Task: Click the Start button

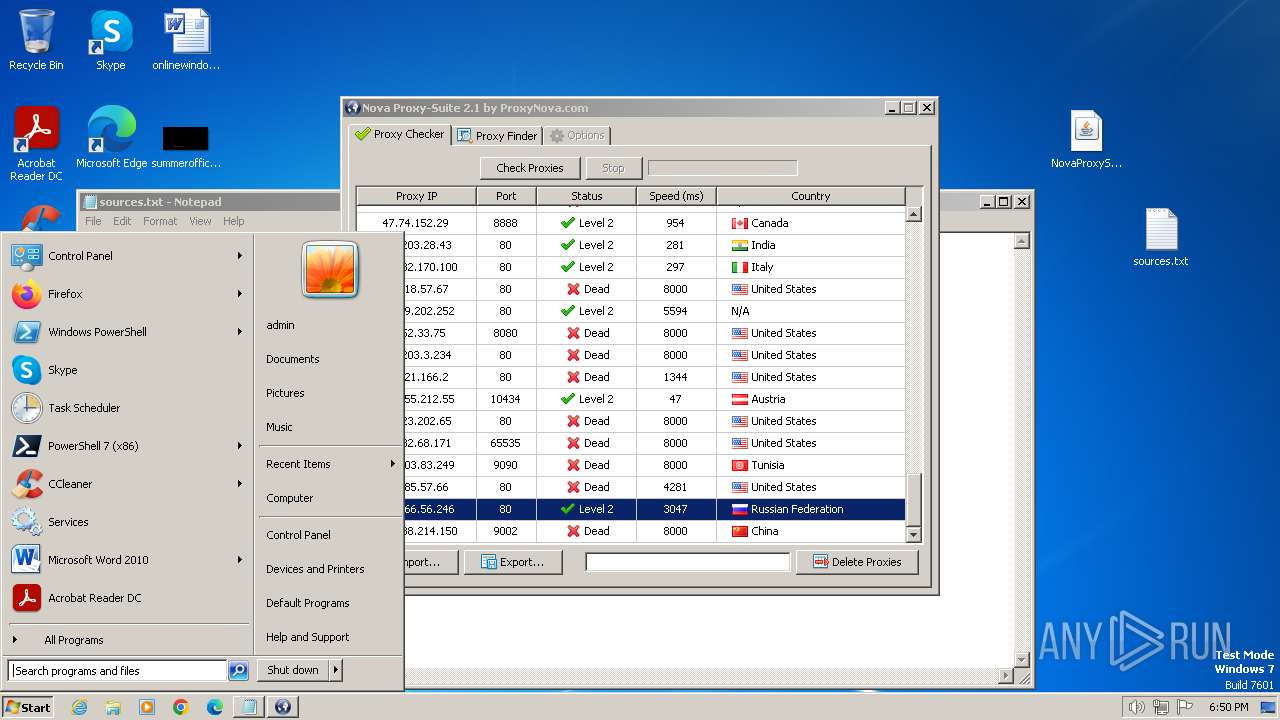Action: coord(28,707)
